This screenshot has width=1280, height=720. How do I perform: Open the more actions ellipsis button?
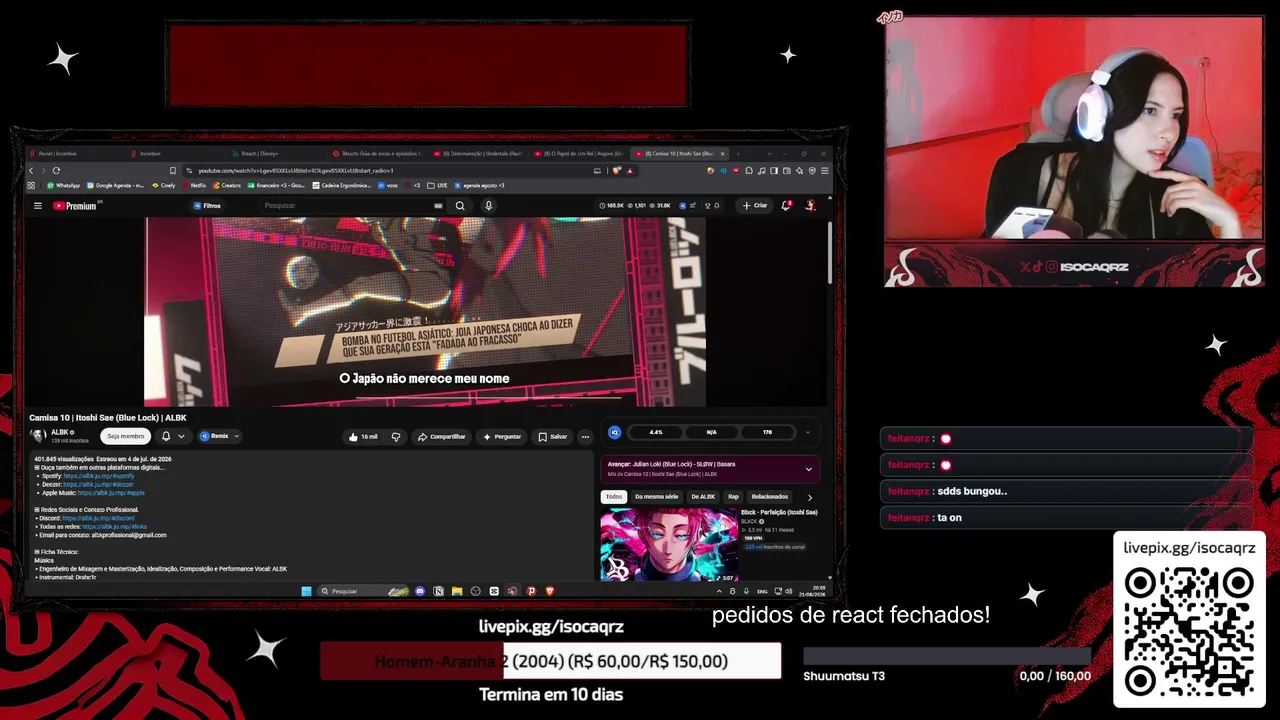[x=585, y=437]
